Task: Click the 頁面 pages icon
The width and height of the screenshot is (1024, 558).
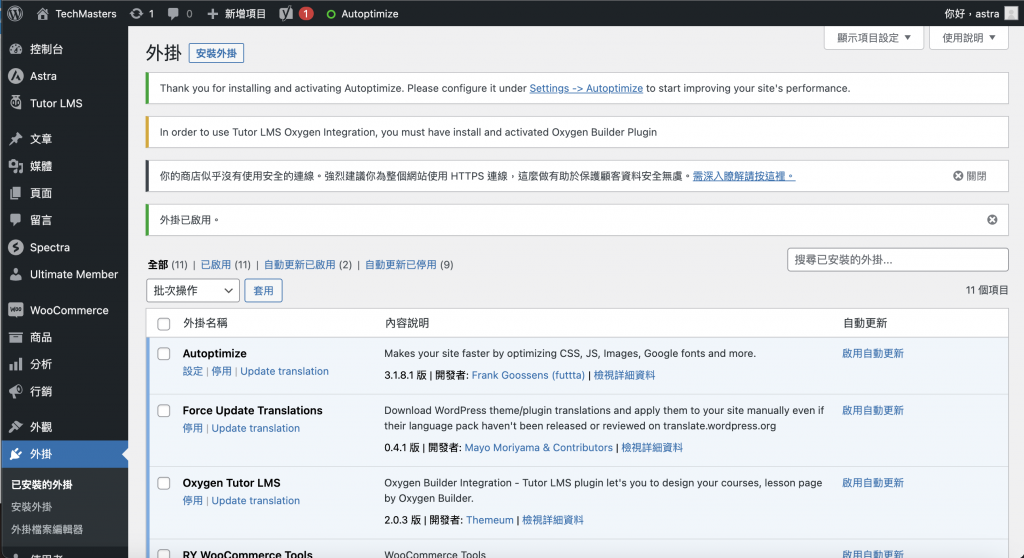Action: pyautogui.click(x=16, y=193)
